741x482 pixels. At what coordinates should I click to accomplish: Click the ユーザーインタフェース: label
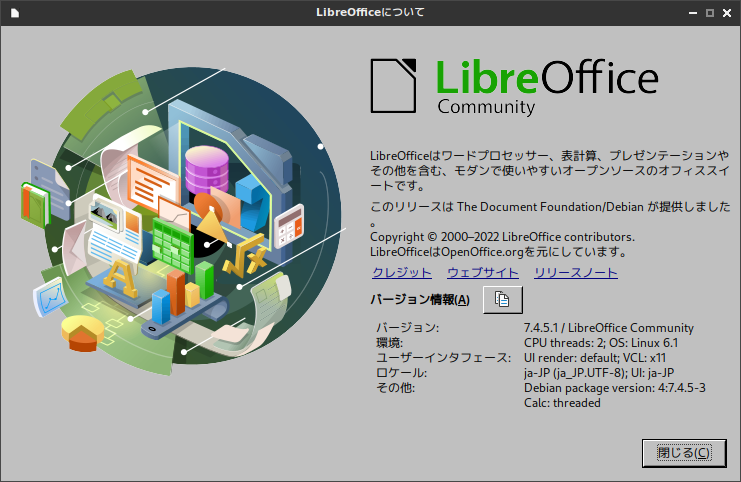(443, 358)
